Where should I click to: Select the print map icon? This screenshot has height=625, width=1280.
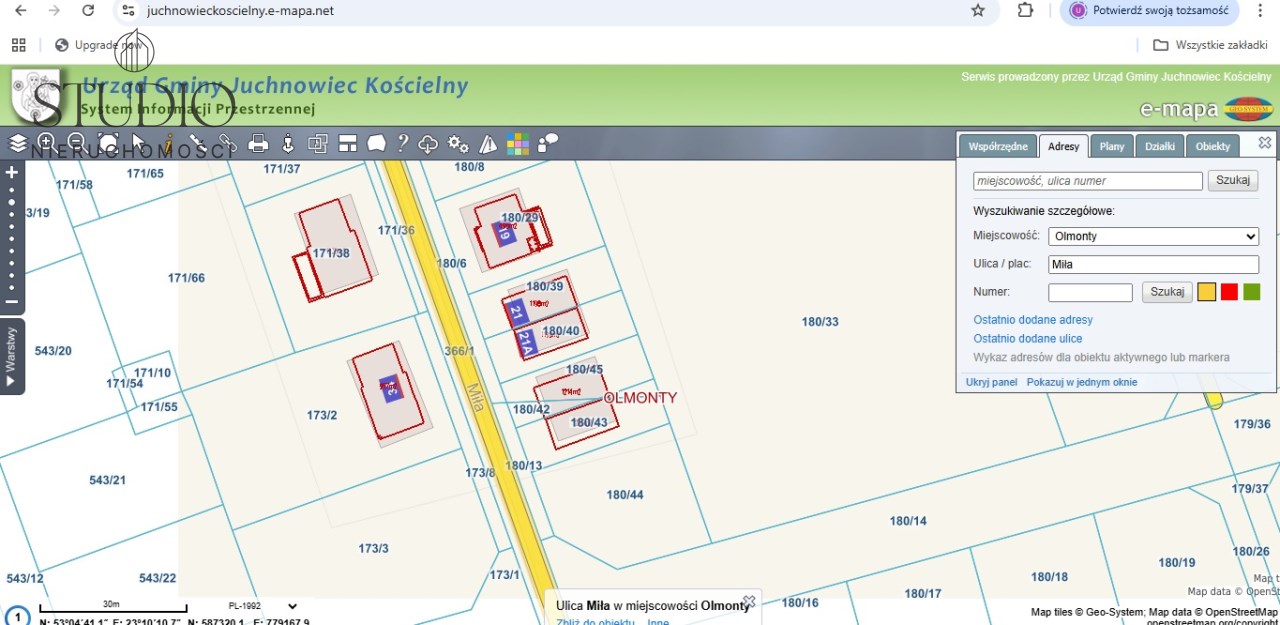[x=258, y=143]
